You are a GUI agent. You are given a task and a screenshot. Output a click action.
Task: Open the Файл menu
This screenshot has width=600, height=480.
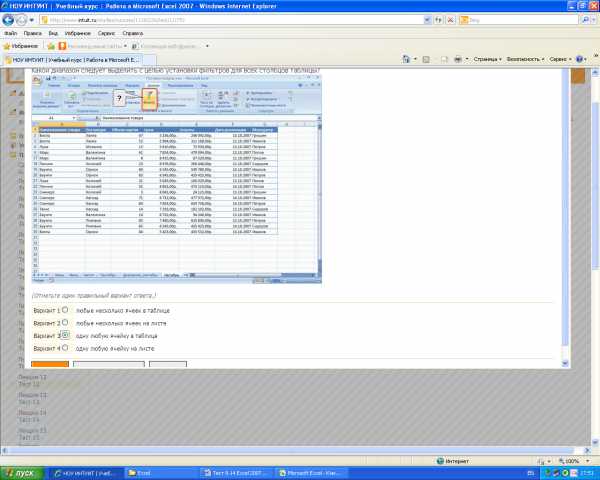click(11, 34)
